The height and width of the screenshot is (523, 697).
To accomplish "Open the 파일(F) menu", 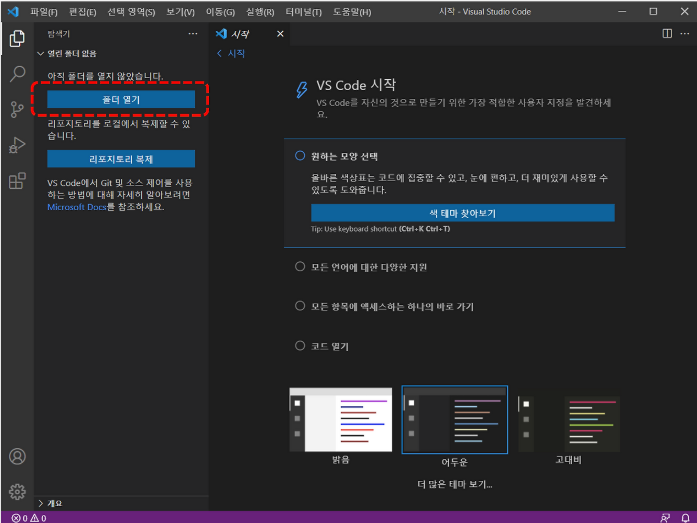I will [x=44, y=12].
